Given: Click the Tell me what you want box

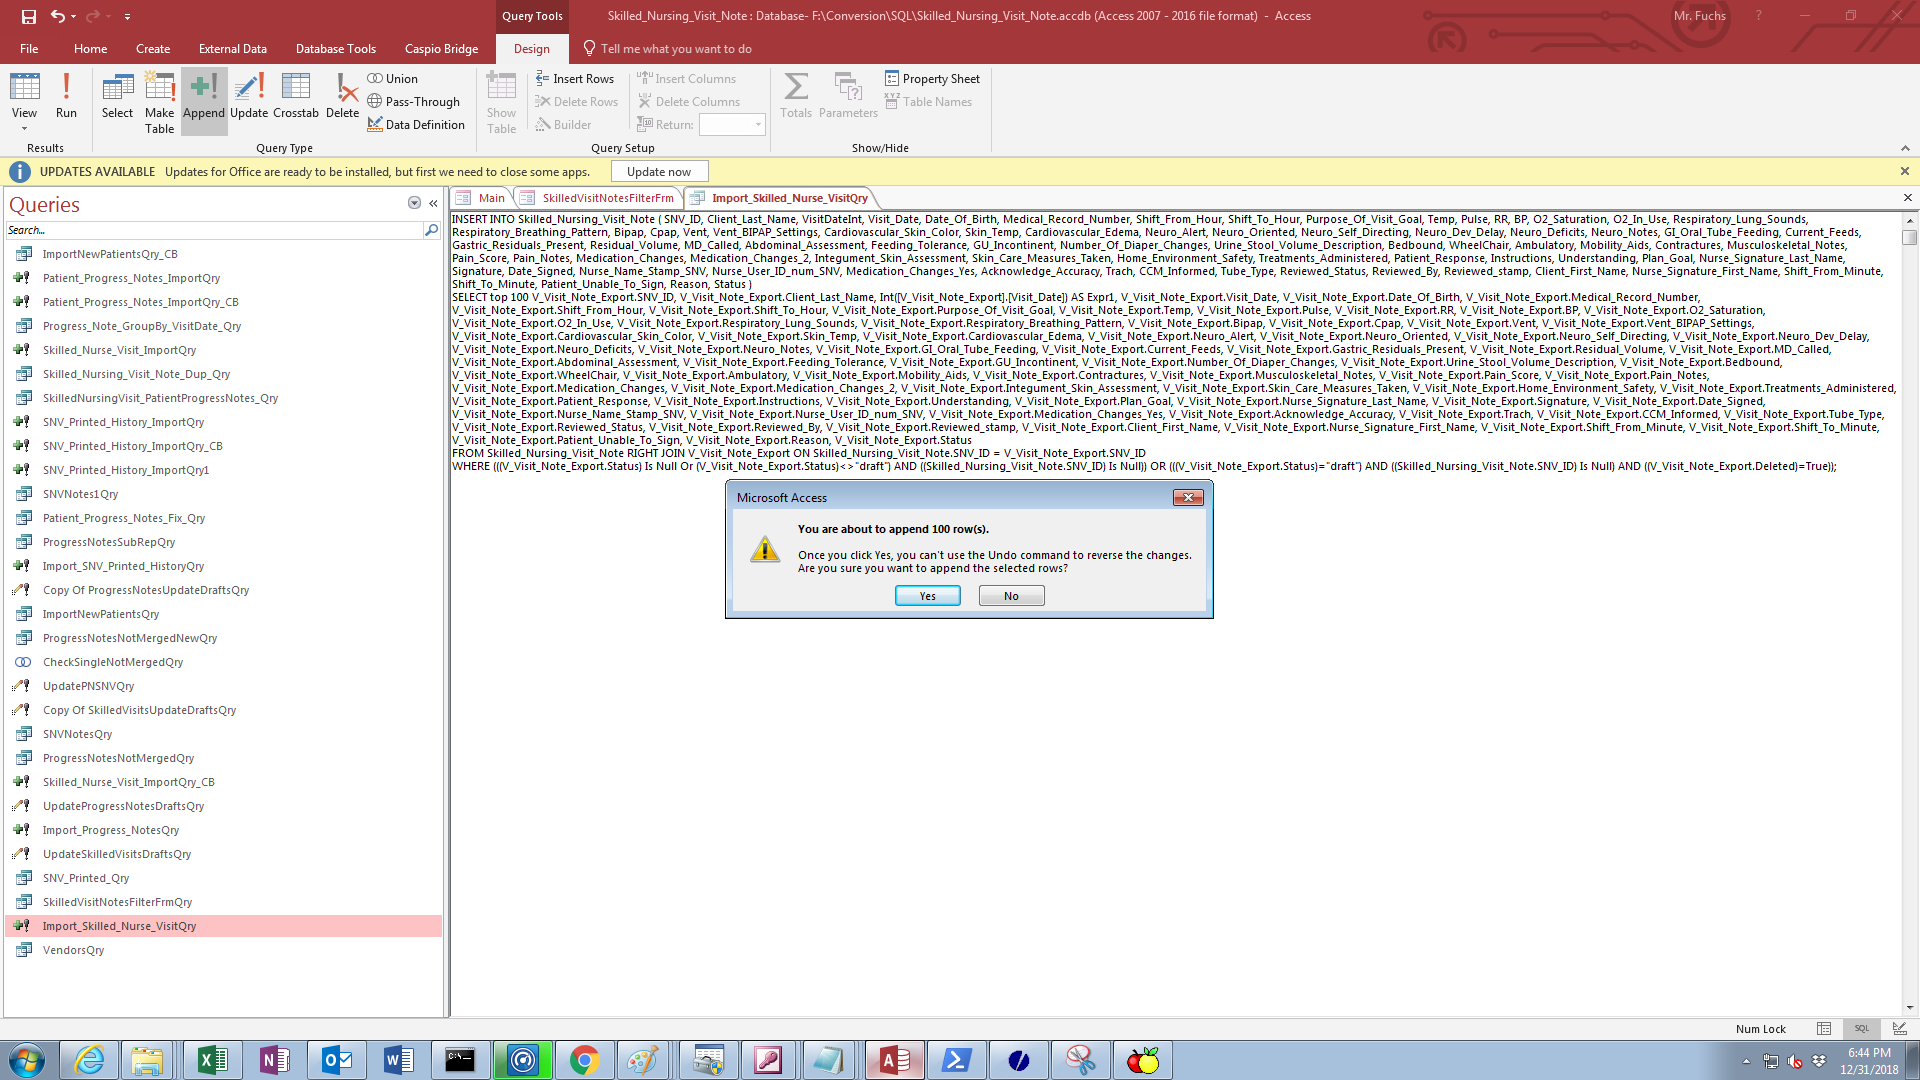Looking at the screenshot, I should [676, 48].
